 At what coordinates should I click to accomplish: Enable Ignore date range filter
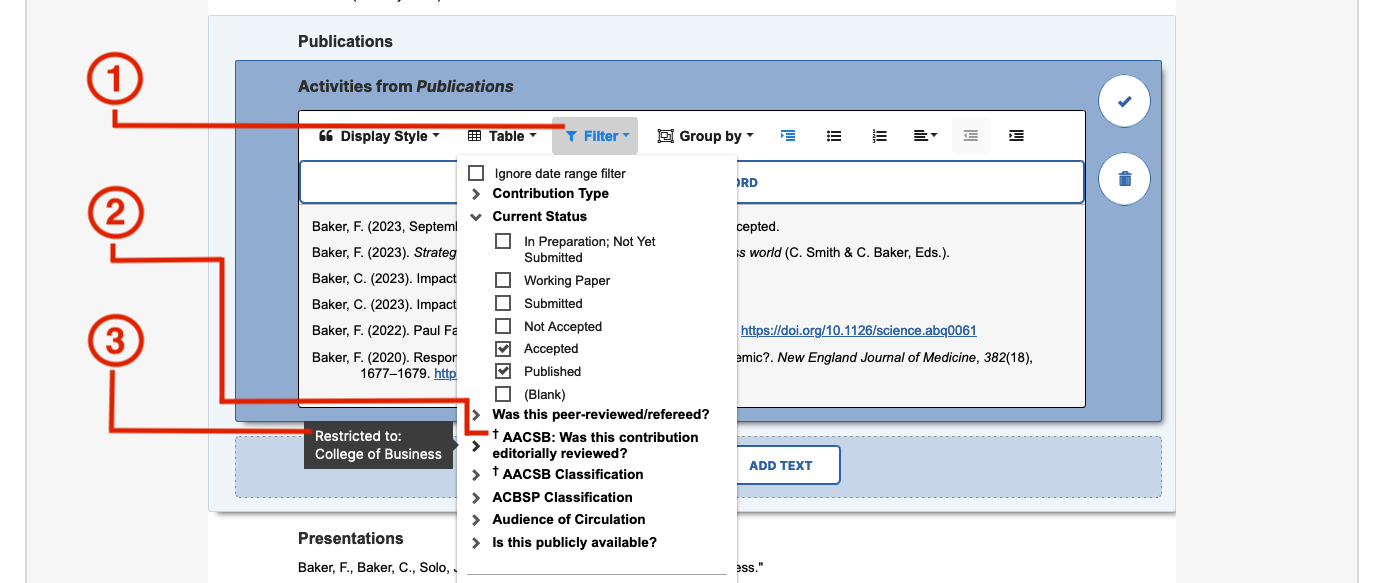[x=476, y=174]
